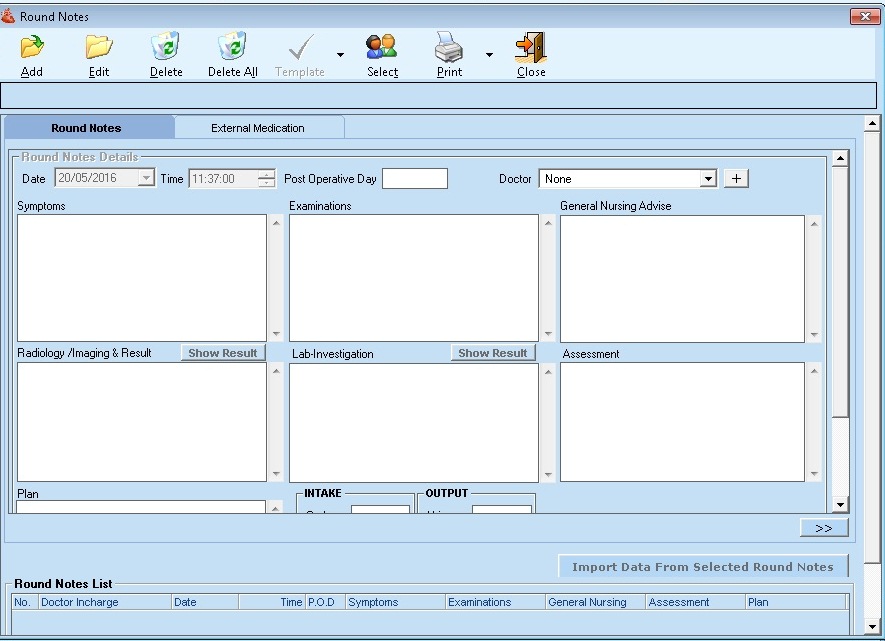
Task: Click the plus button beside Doctor
Action: point(735,179)
